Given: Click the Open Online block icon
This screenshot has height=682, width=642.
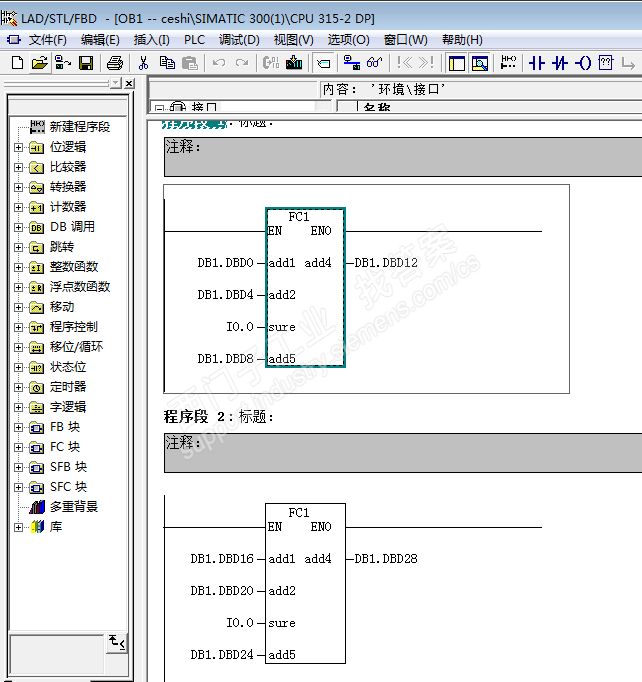Looking at the screenshot, I should click(x=63, y=63).
